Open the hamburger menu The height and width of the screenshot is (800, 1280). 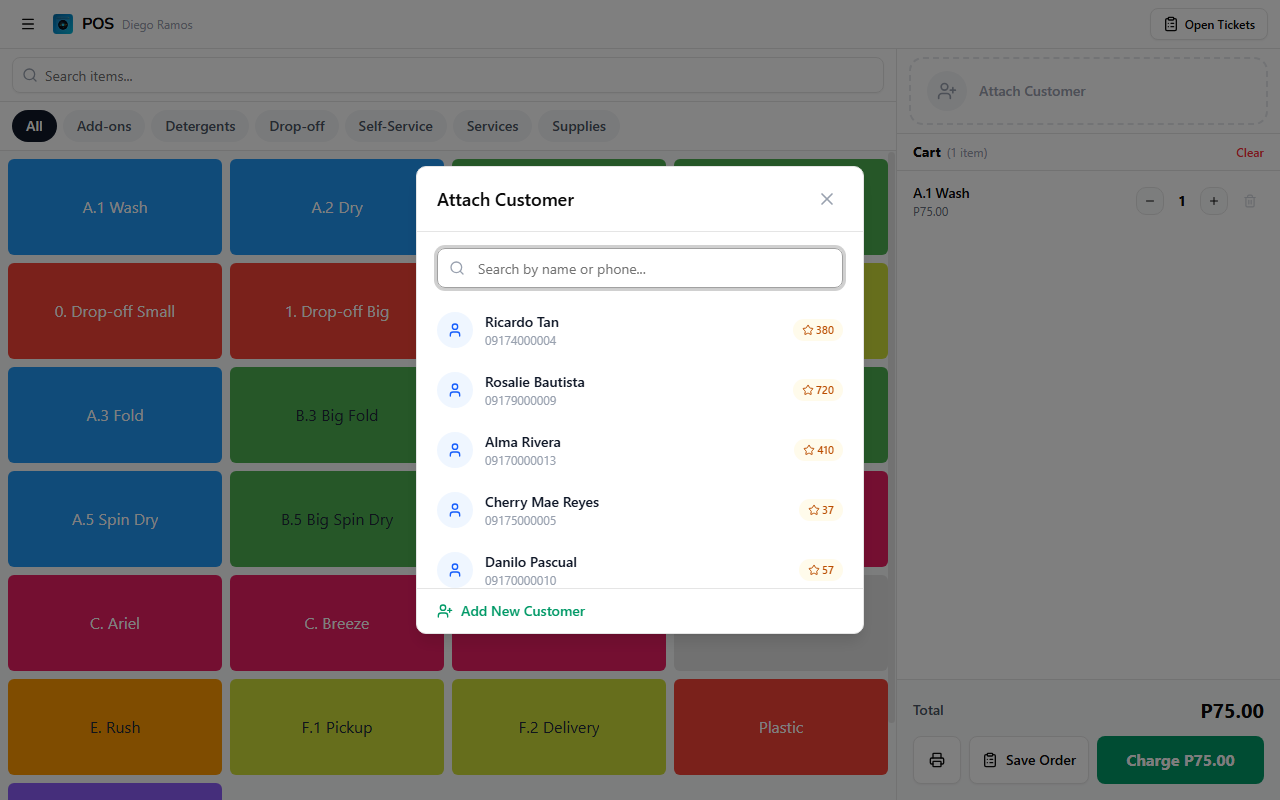[x=28, y=24]
